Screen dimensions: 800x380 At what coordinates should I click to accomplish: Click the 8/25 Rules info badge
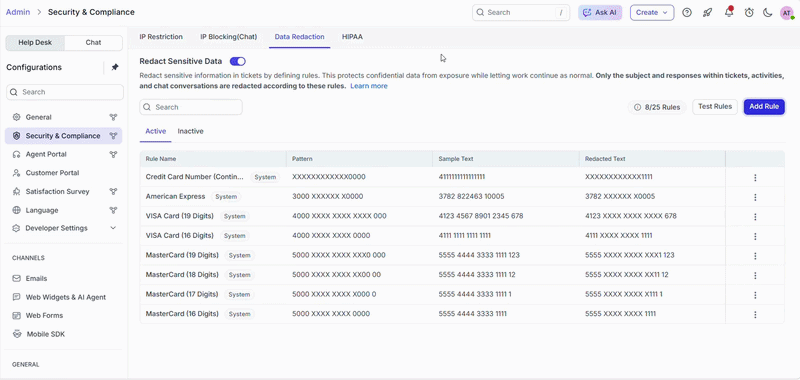click(657, 108)
